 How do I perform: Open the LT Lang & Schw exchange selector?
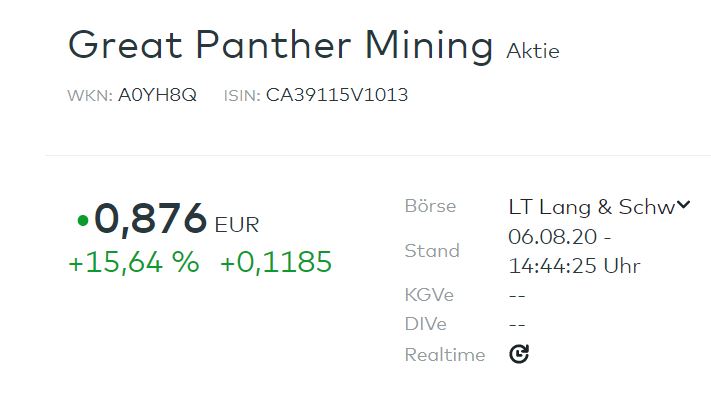click(x=590, y=207)
